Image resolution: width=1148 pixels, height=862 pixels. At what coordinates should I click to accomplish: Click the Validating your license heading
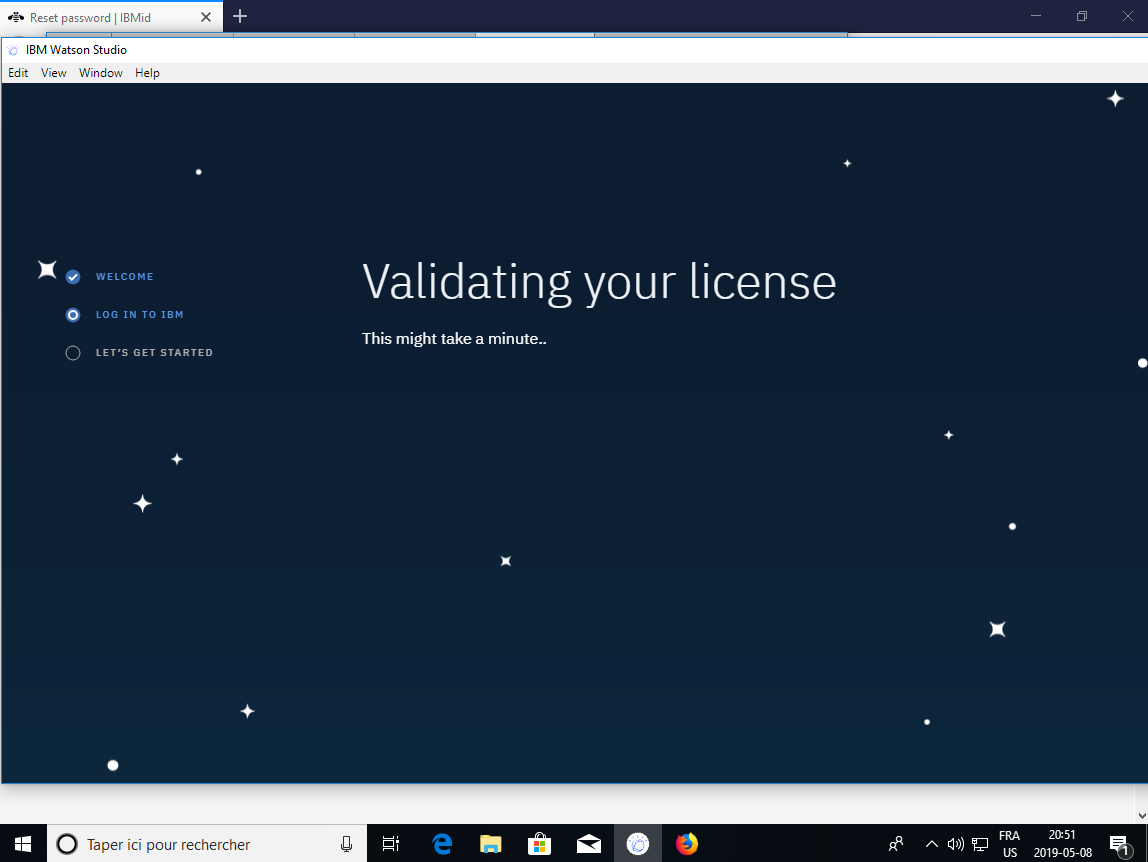coord(599,282)
